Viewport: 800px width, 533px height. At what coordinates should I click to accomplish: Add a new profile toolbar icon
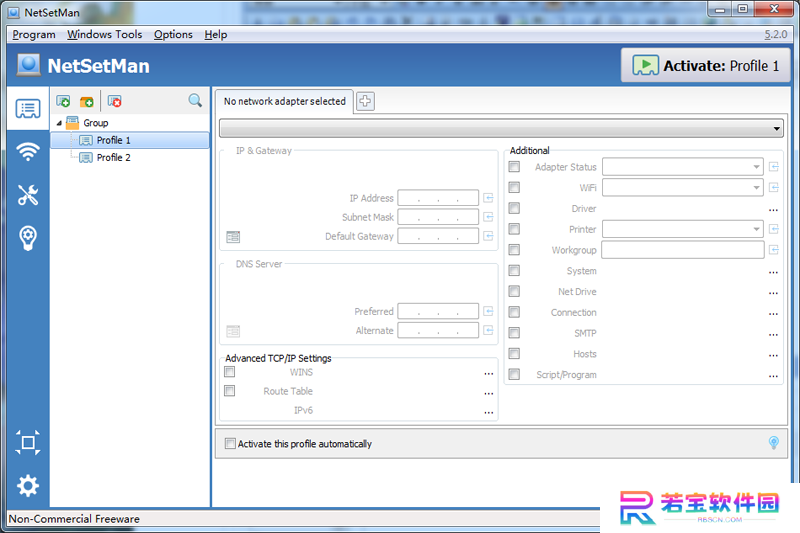[63, 101]
